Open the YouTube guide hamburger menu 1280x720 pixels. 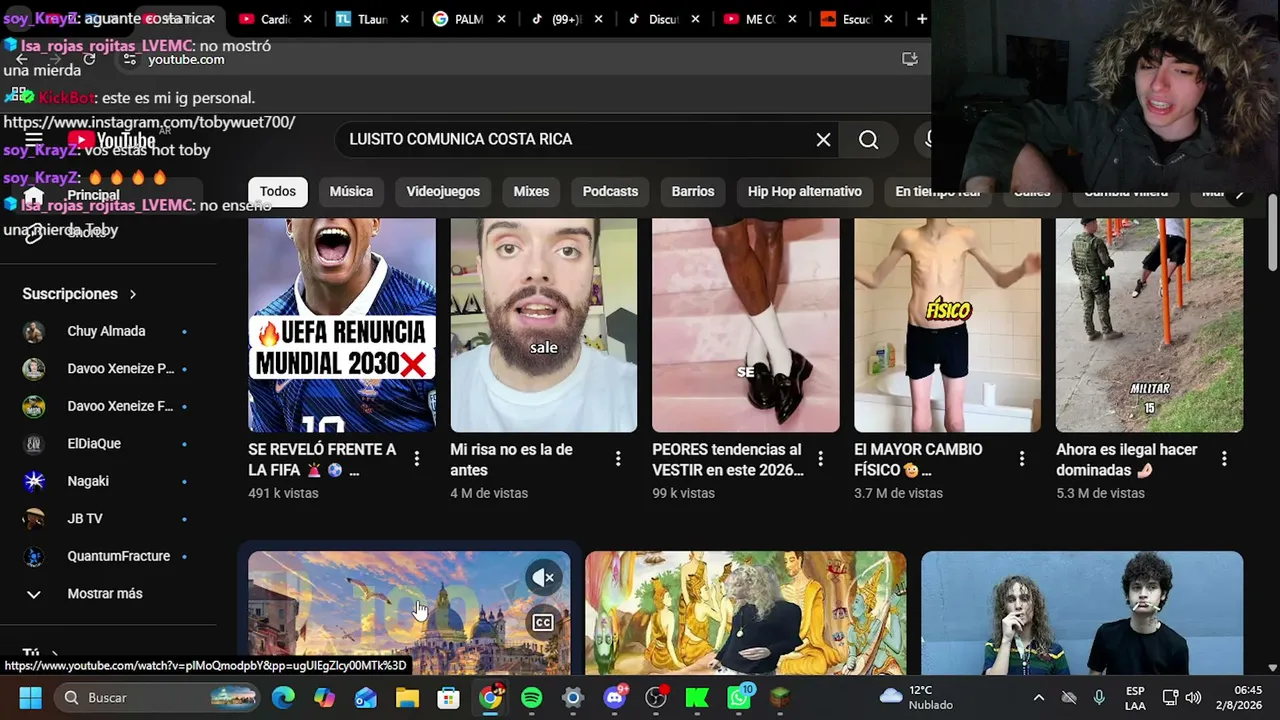33,140
